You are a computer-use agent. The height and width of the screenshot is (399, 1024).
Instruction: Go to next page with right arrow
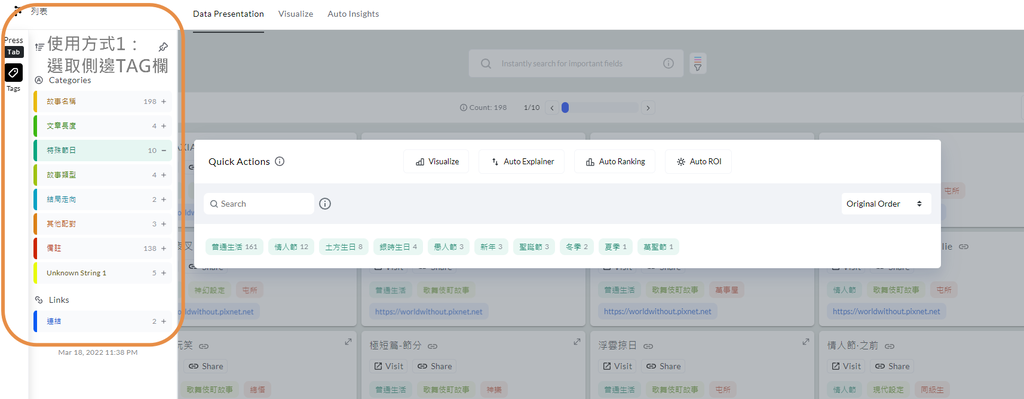pos(648,108)
